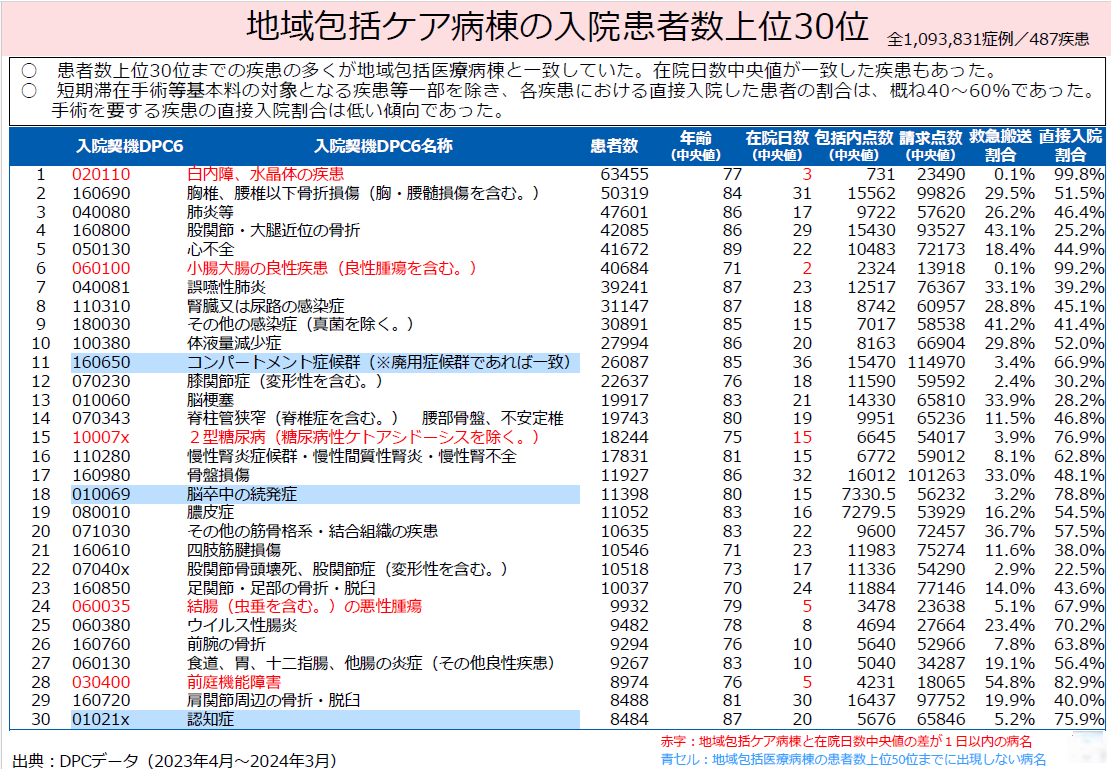This screenshot has height=769, width=1111.
Task: Click the 在院日数(中央値) column header
Action: [777, 147]
